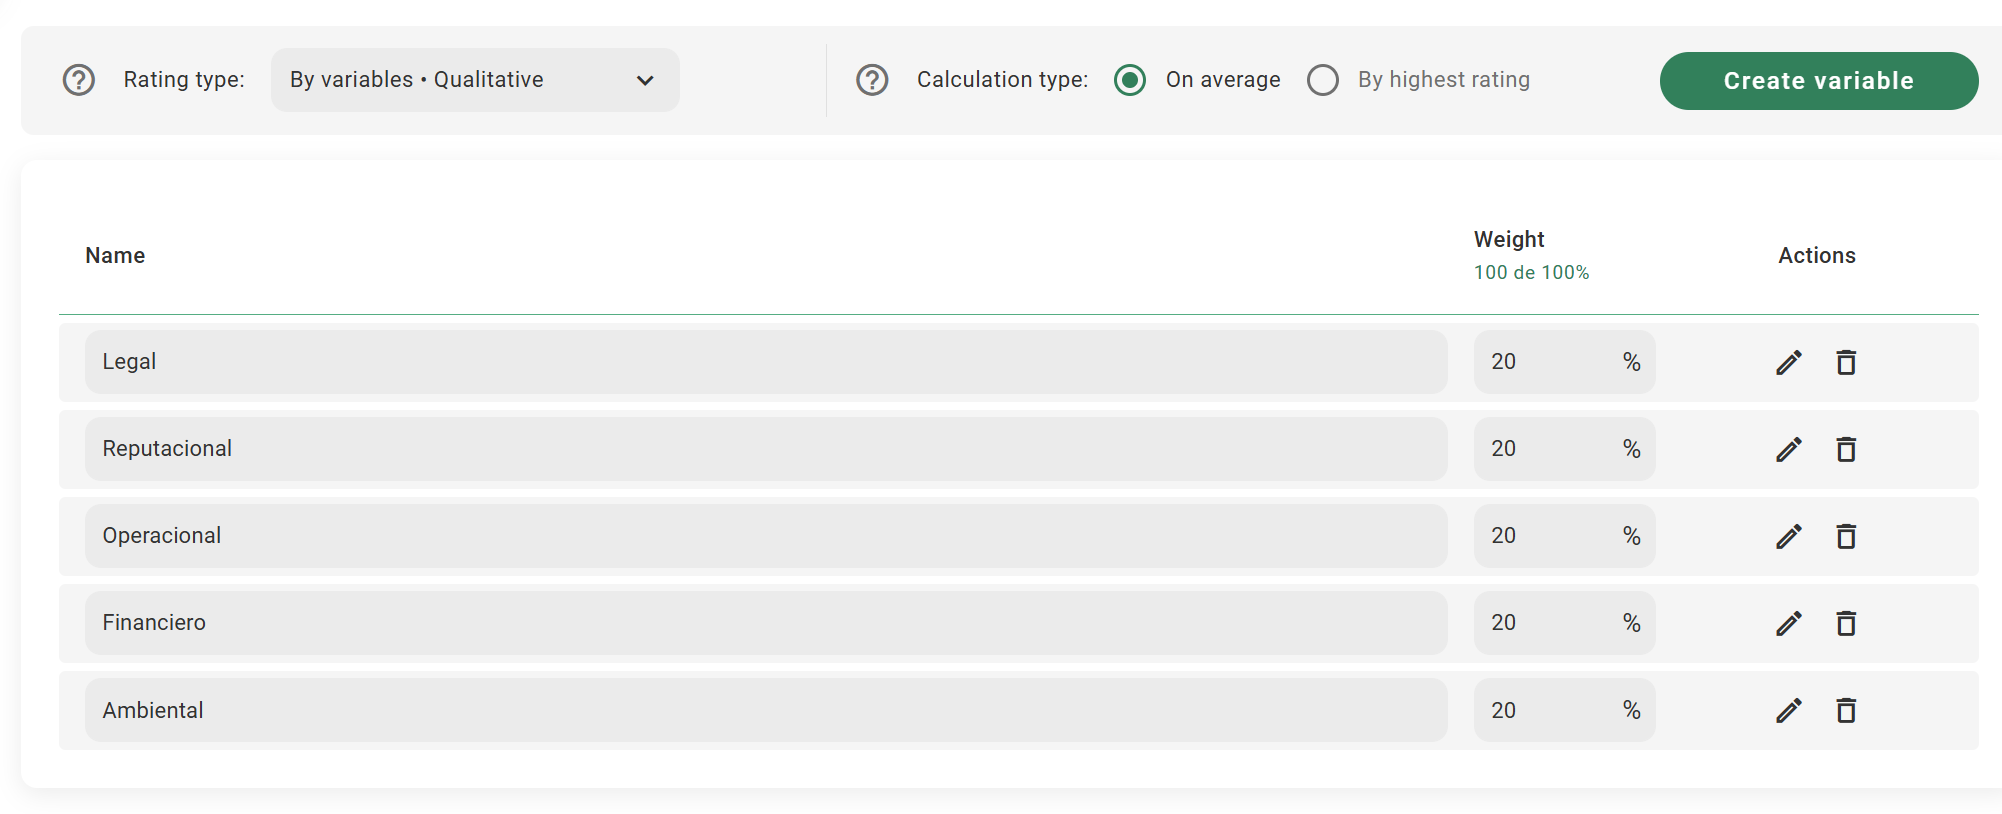
Task: Click the Operacional name field
Action: pyautogui.click(x=765, y=536)
